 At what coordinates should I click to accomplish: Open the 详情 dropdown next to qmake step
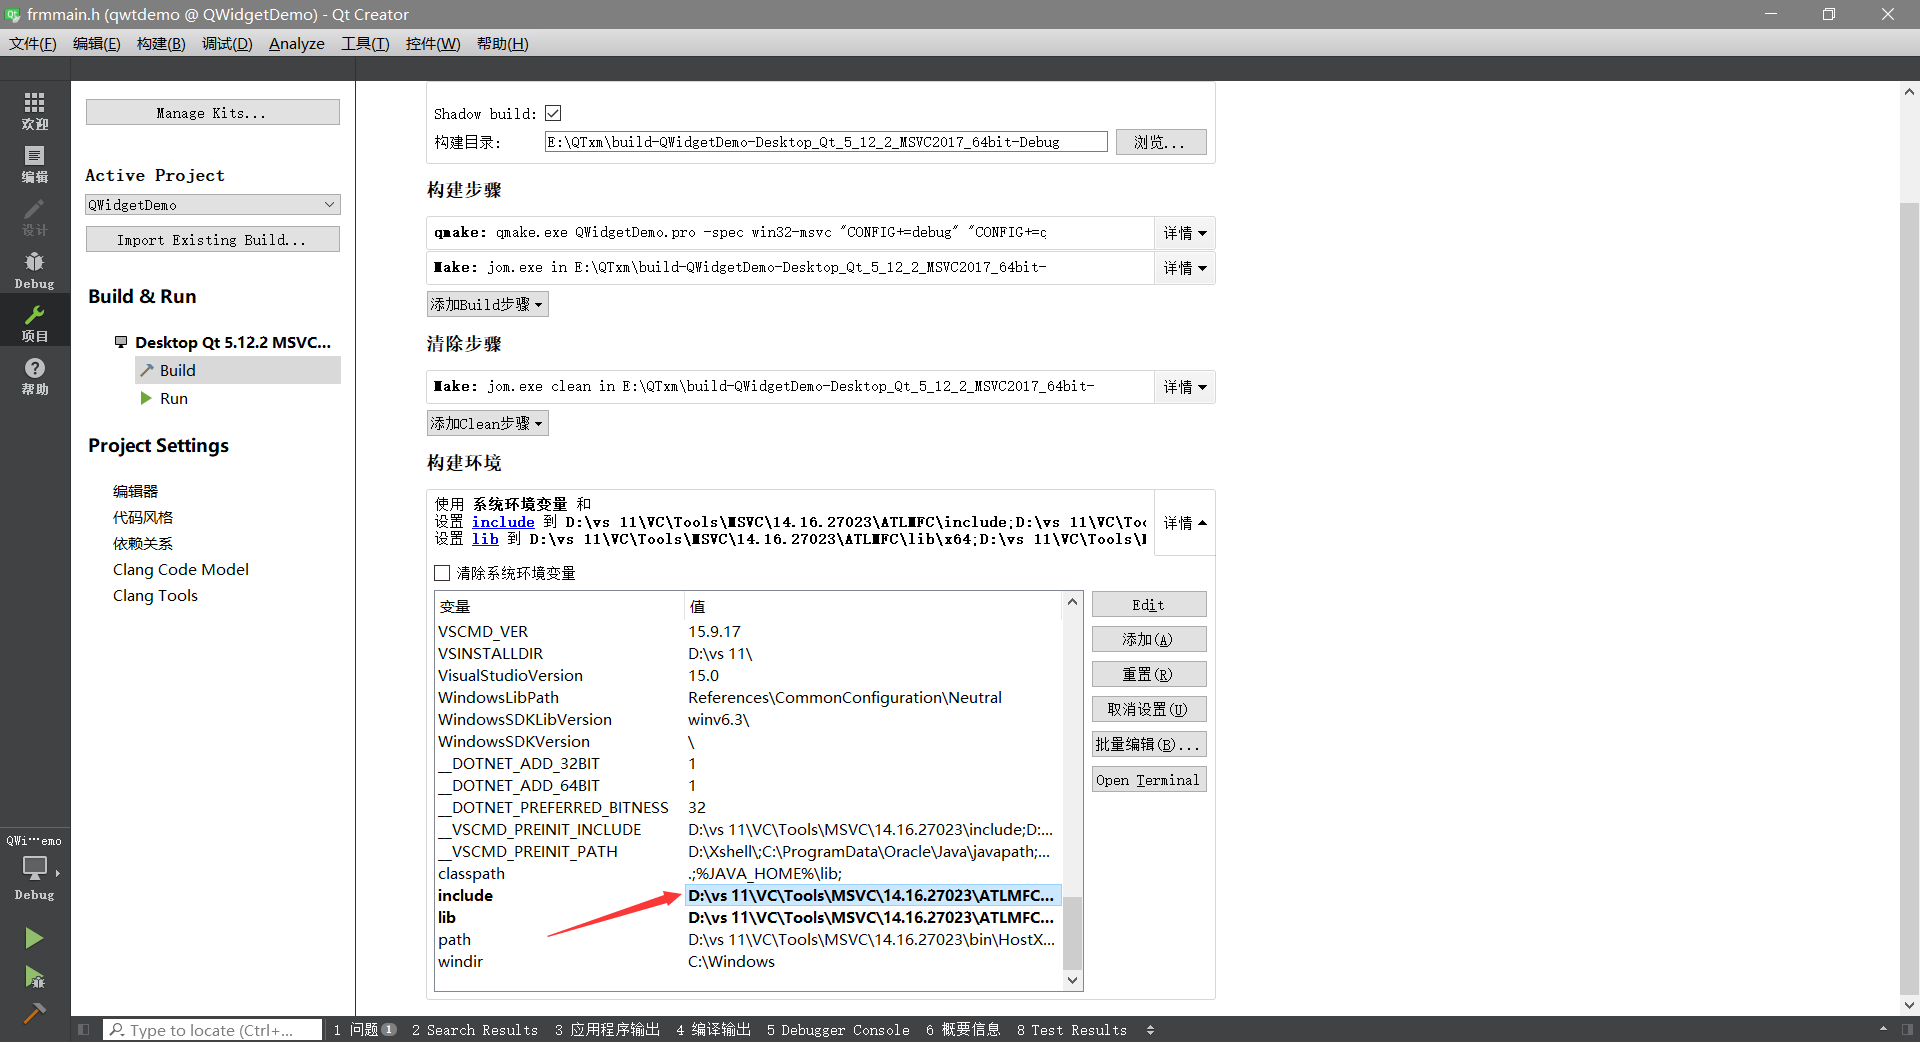[x=1184, y=232]
